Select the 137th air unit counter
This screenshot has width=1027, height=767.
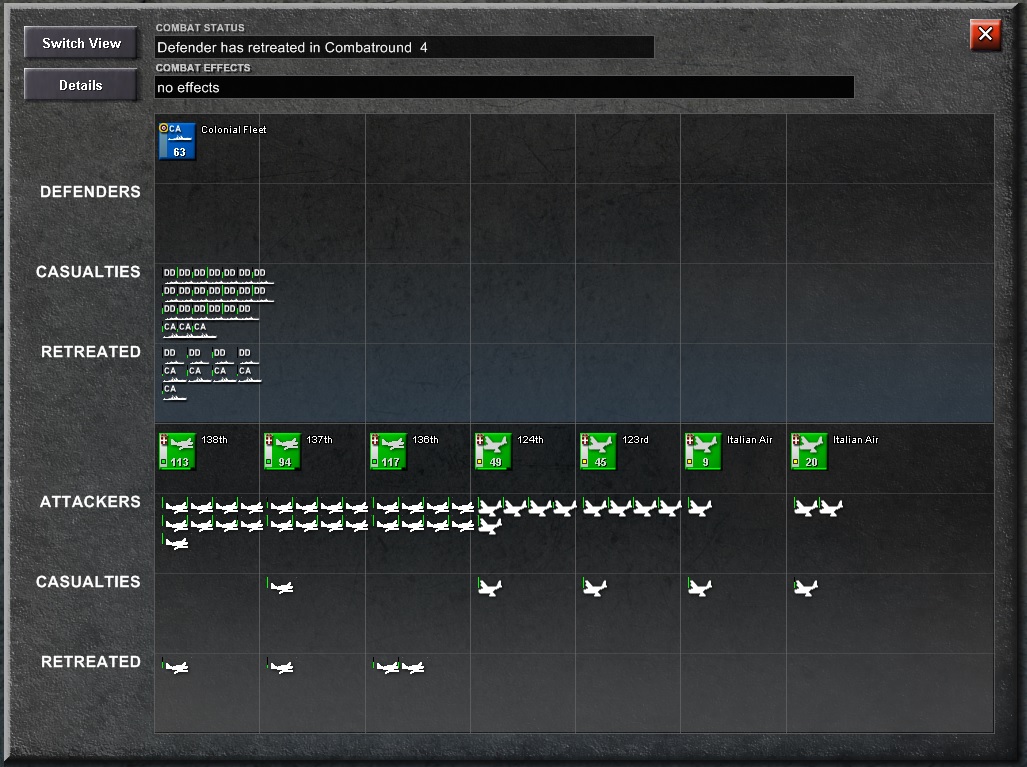(282, 451)
